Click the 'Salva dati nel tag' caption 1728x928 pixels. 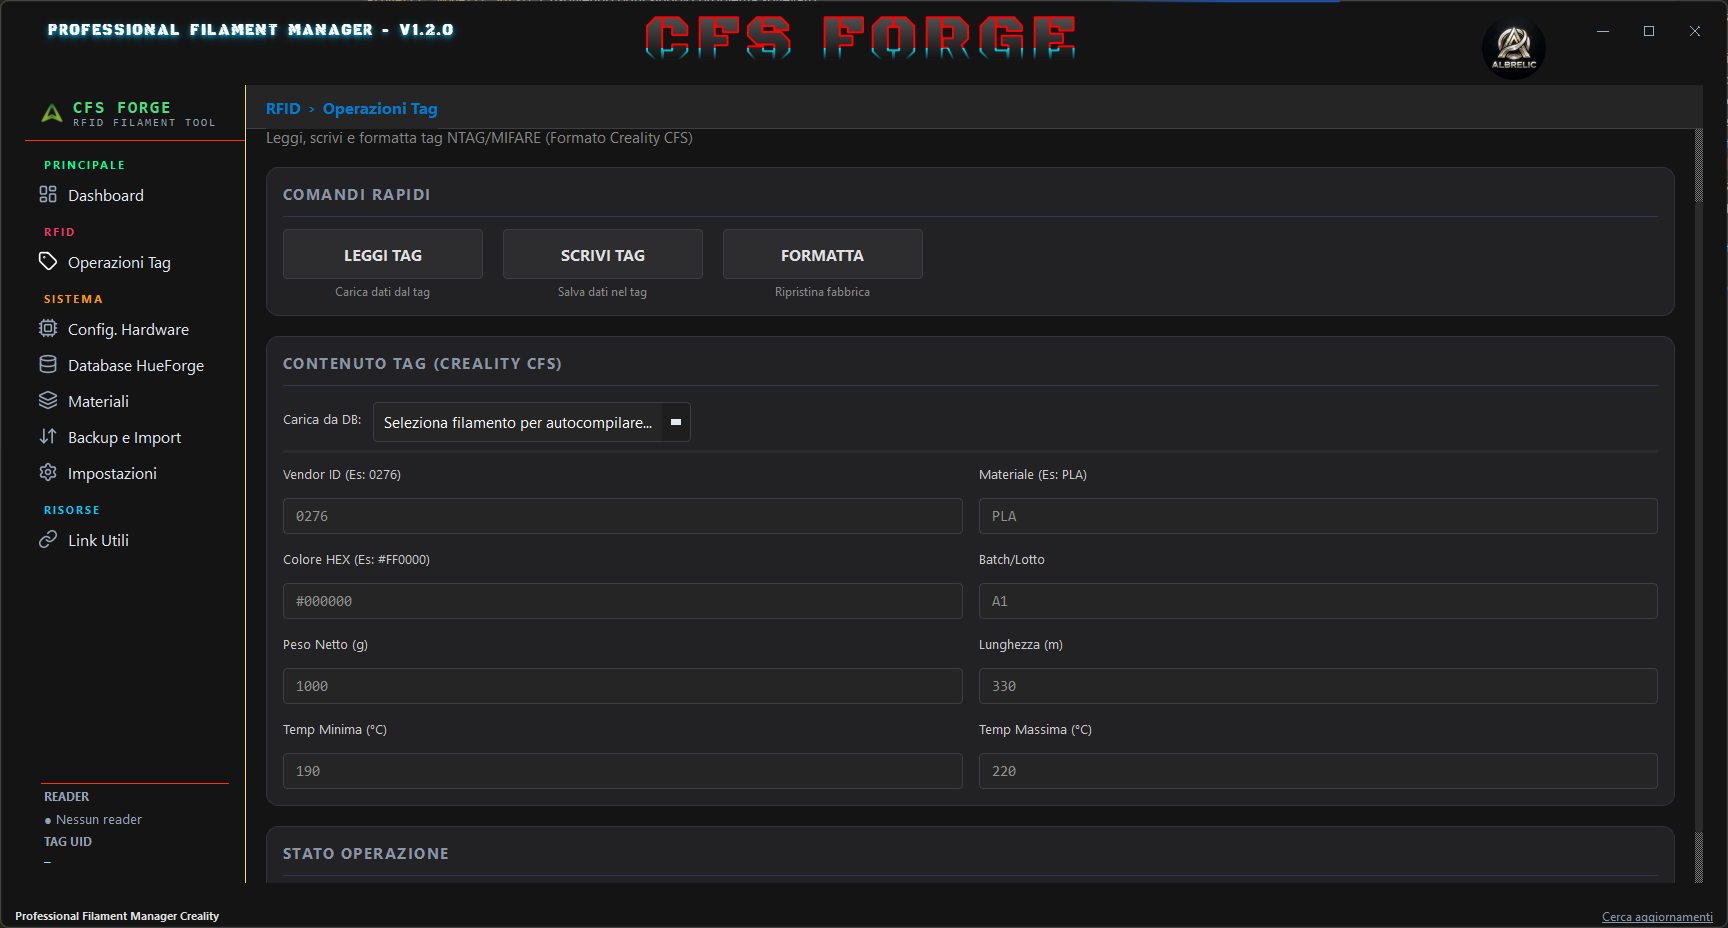pyautogui.click(x=603, y=292)
